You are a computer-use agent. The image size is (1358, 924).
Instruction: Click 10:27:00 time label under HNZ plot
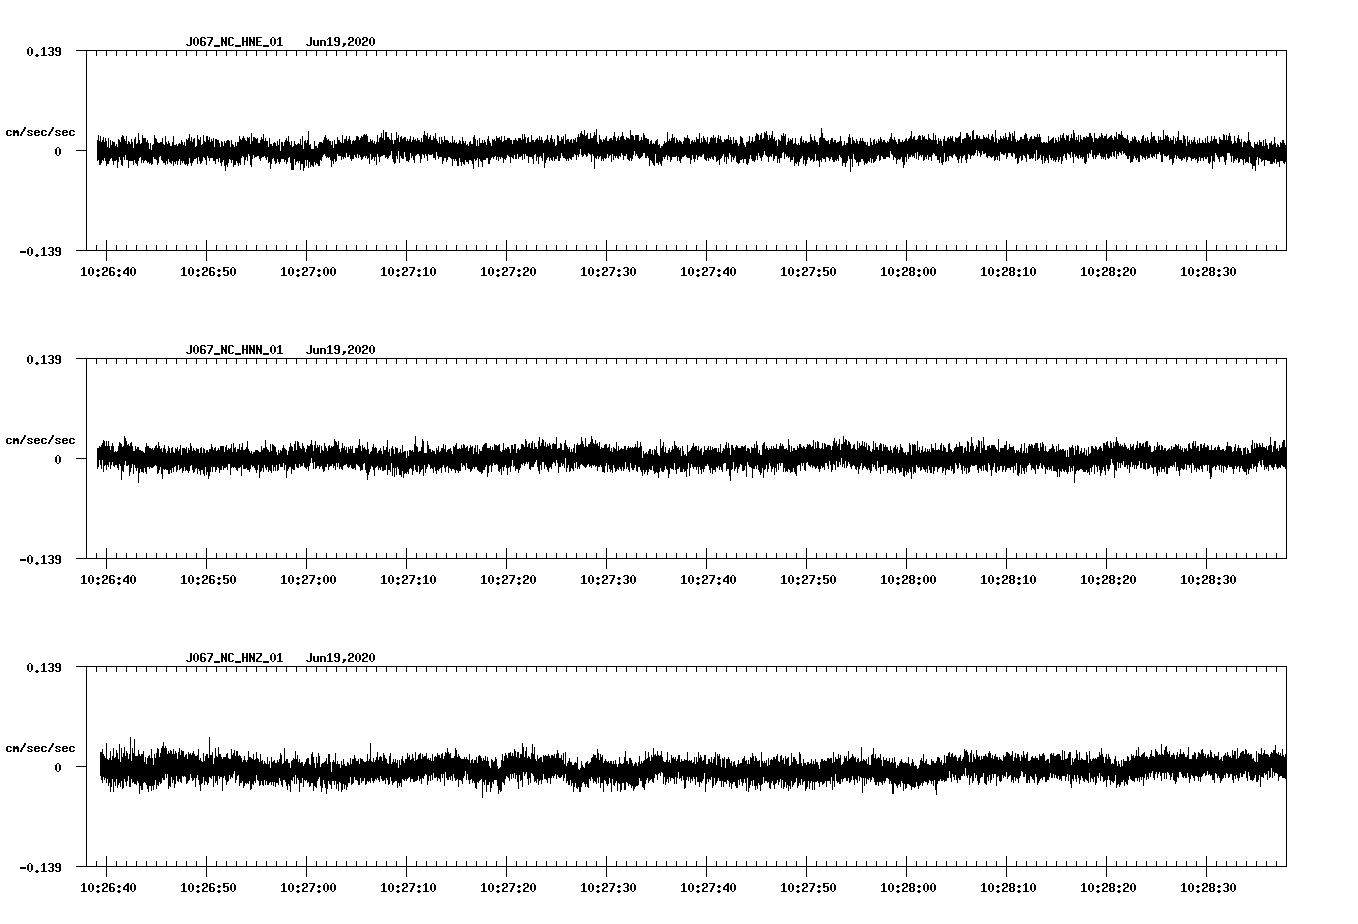tap(308, 888)
